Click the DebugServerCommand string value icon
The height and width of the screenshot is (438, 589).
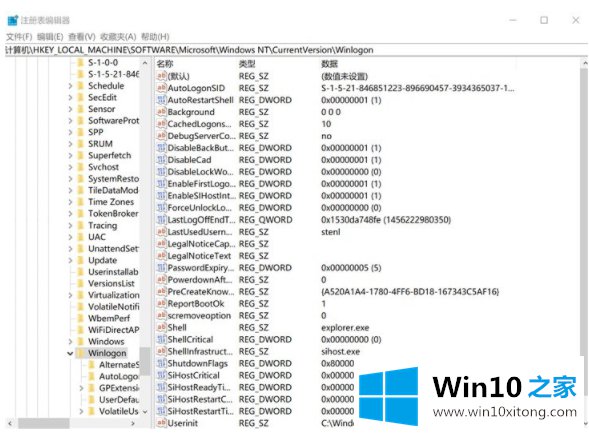pyautogui.click(x=161, y=136)
